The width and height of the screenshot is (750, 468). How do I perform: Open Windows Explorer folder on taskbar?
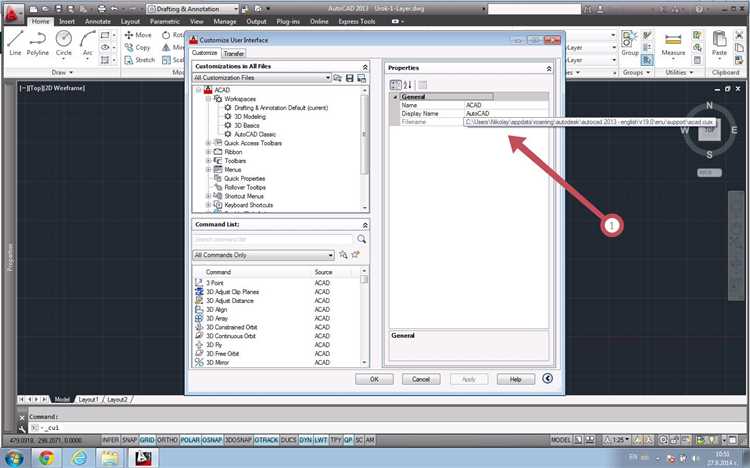click(110, 458)
